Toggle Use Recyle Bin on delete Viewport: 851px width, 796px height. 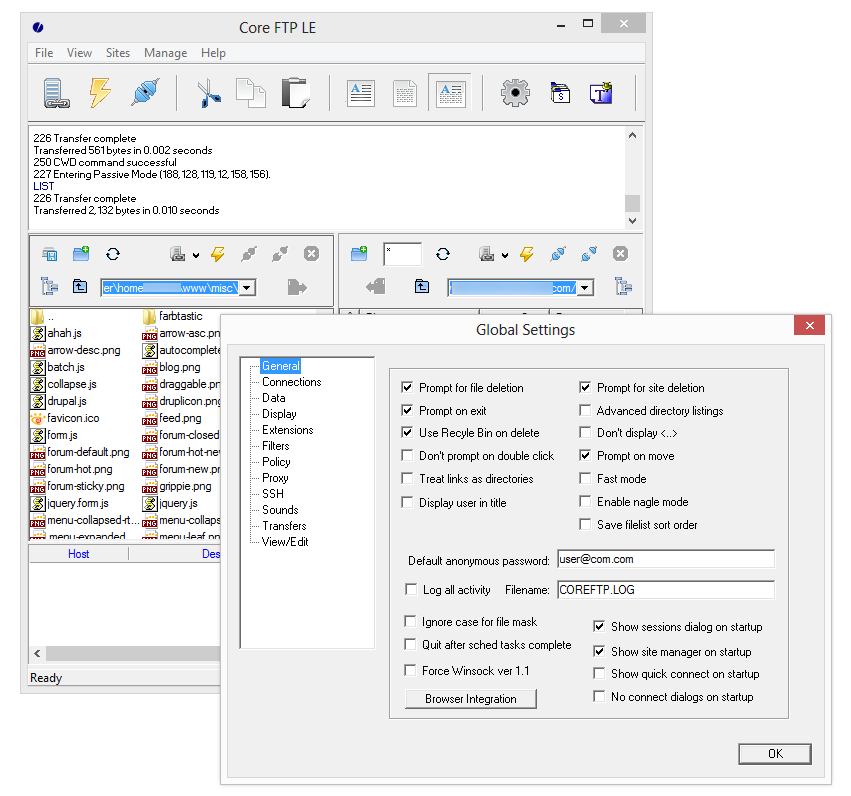point(407,432)
